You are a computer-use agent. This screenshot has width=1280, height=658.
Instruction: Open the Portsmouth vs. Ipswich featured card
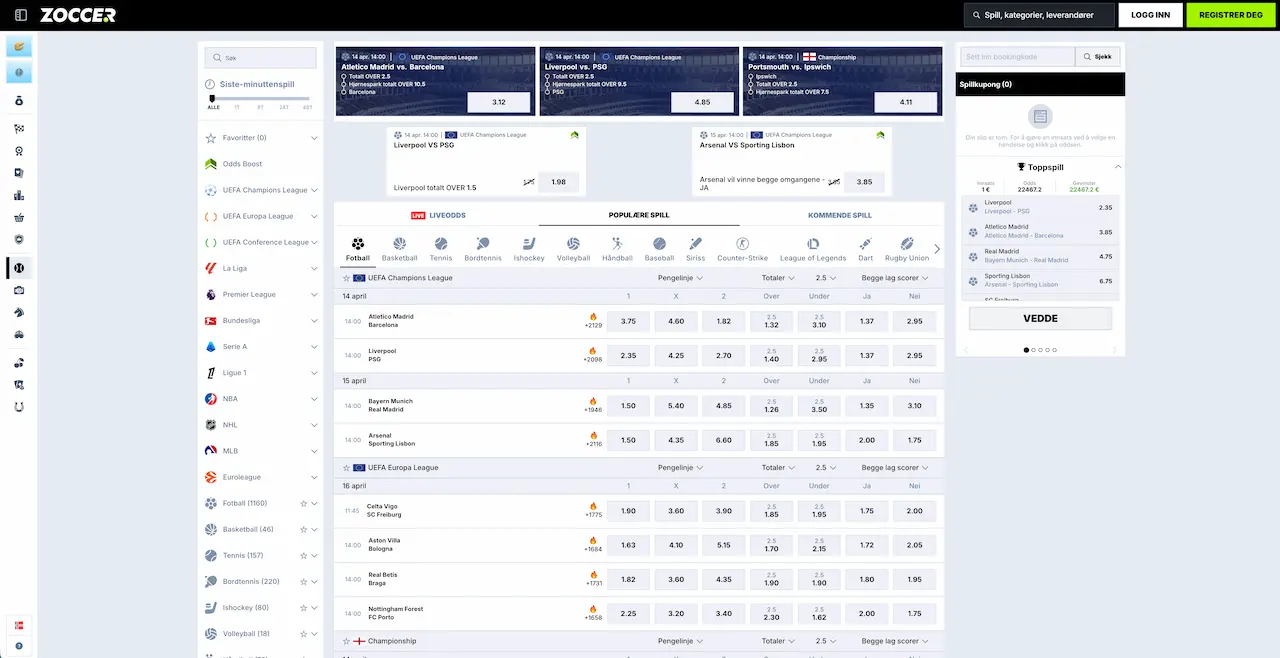coord(842,81)
